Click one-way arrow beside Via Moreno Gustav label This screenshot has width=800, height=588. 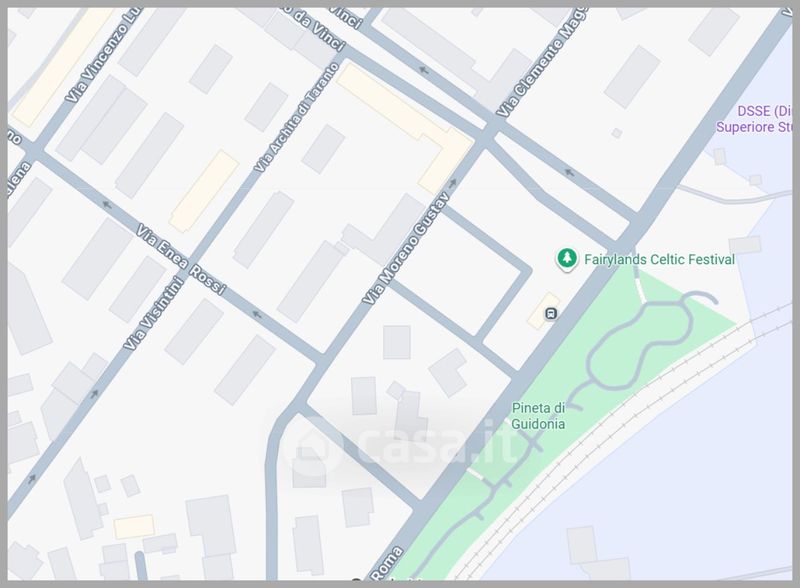pos(452,184)
